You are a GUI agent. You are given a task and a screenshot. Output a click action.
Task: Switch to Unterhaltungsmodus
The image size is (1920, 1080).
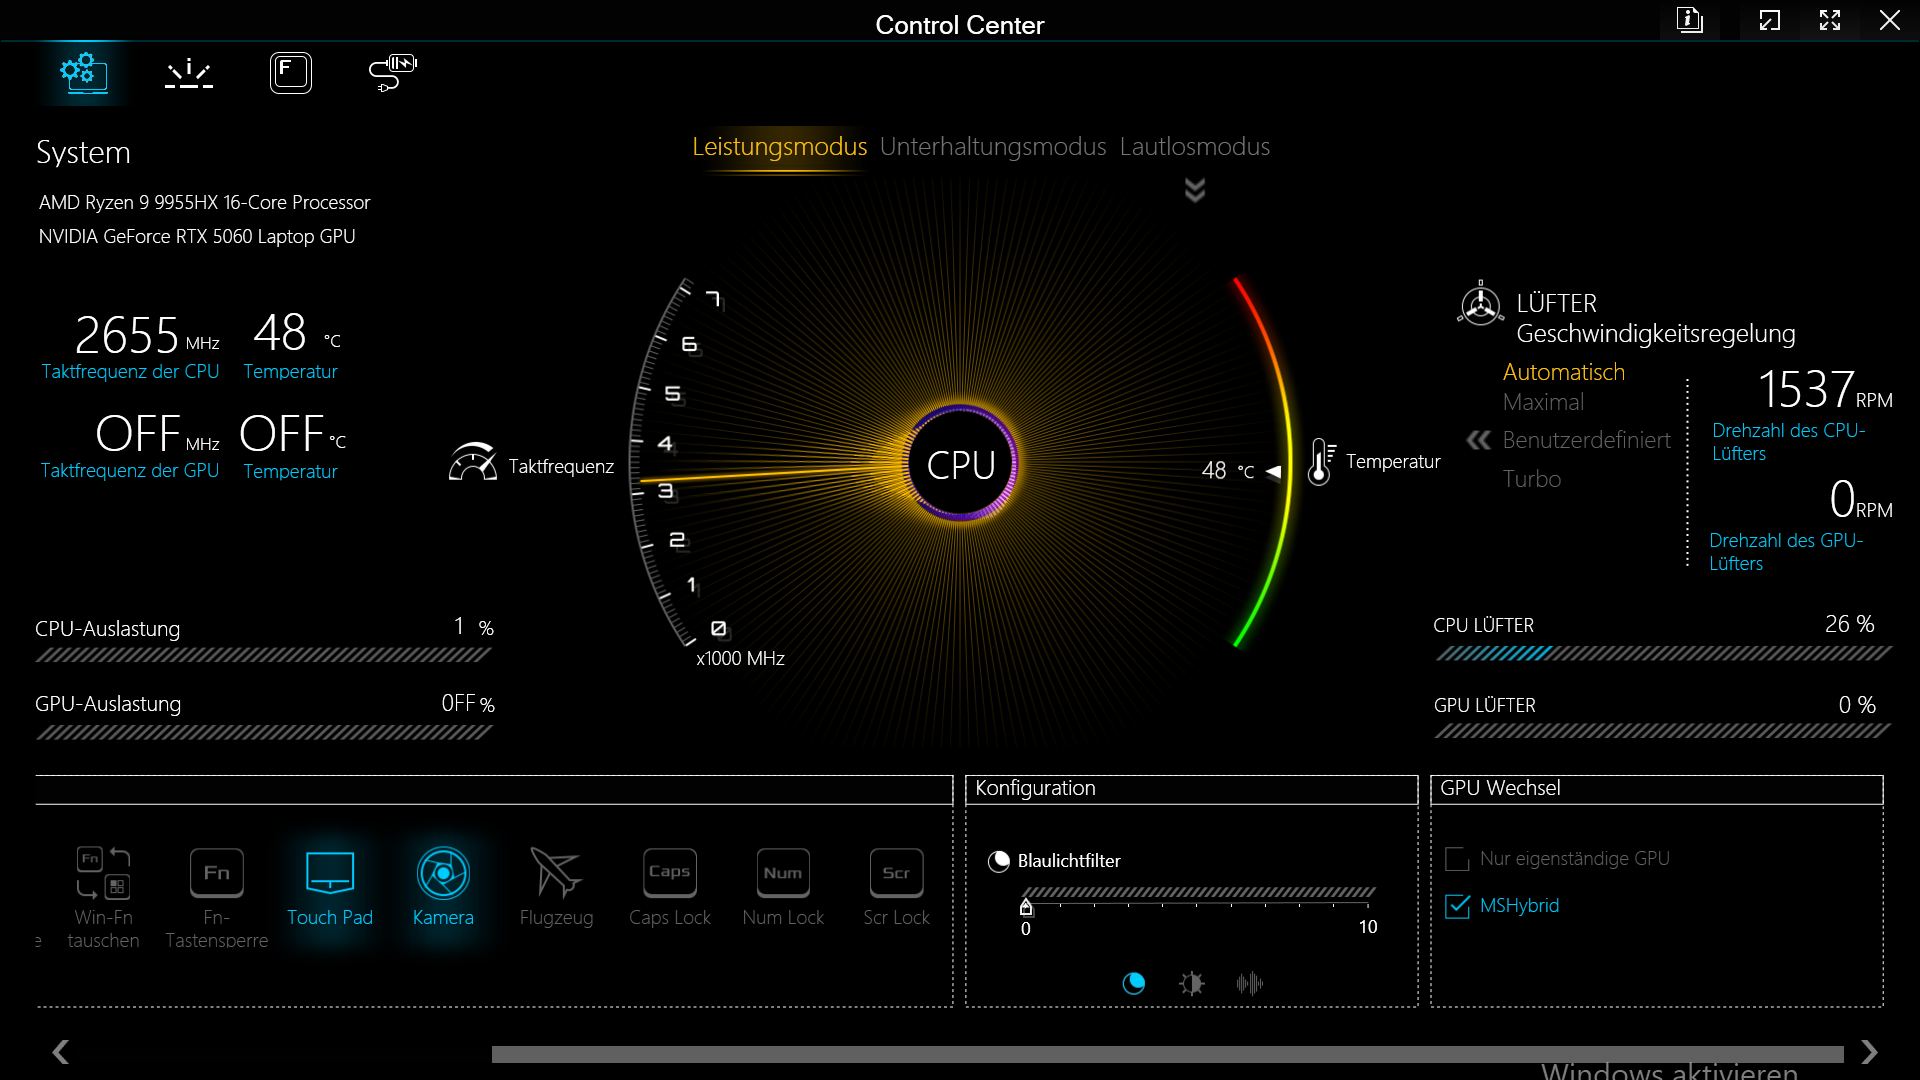point(992,147)
